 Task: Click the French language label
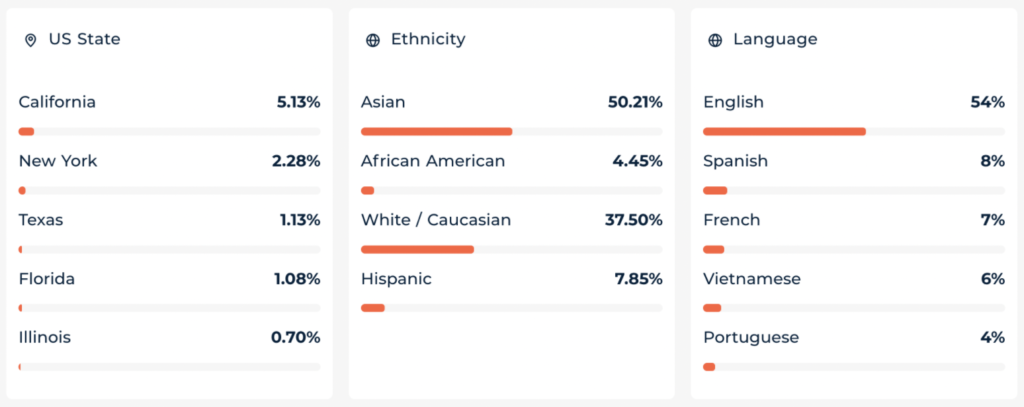tap(731, 220)
